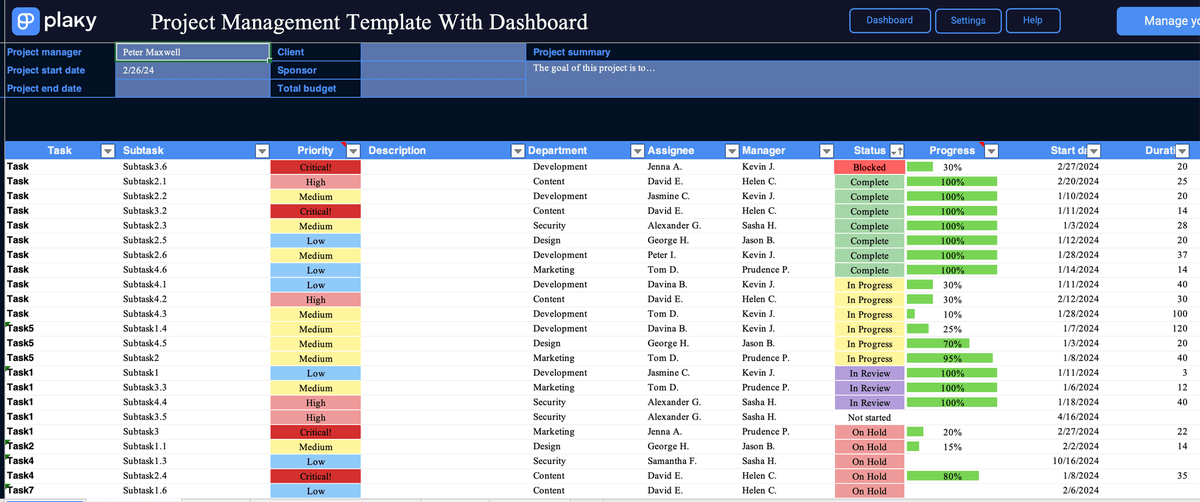Viewport: 1200px width, 502px height.
Task: Open the Description column filter dropdown
Action: [518, 151]
